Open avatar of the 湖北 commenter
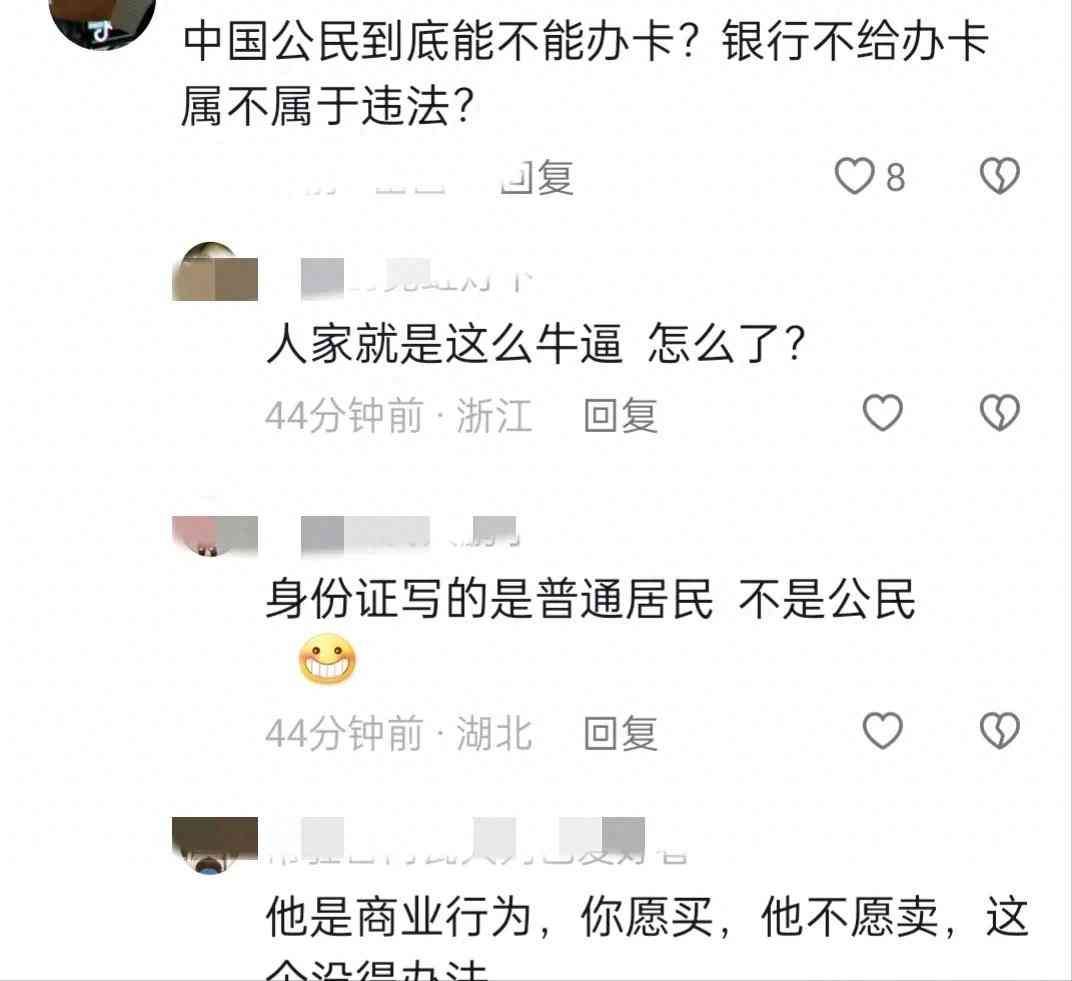Screen dimensions: 1072x981 [x=215, y=536]
